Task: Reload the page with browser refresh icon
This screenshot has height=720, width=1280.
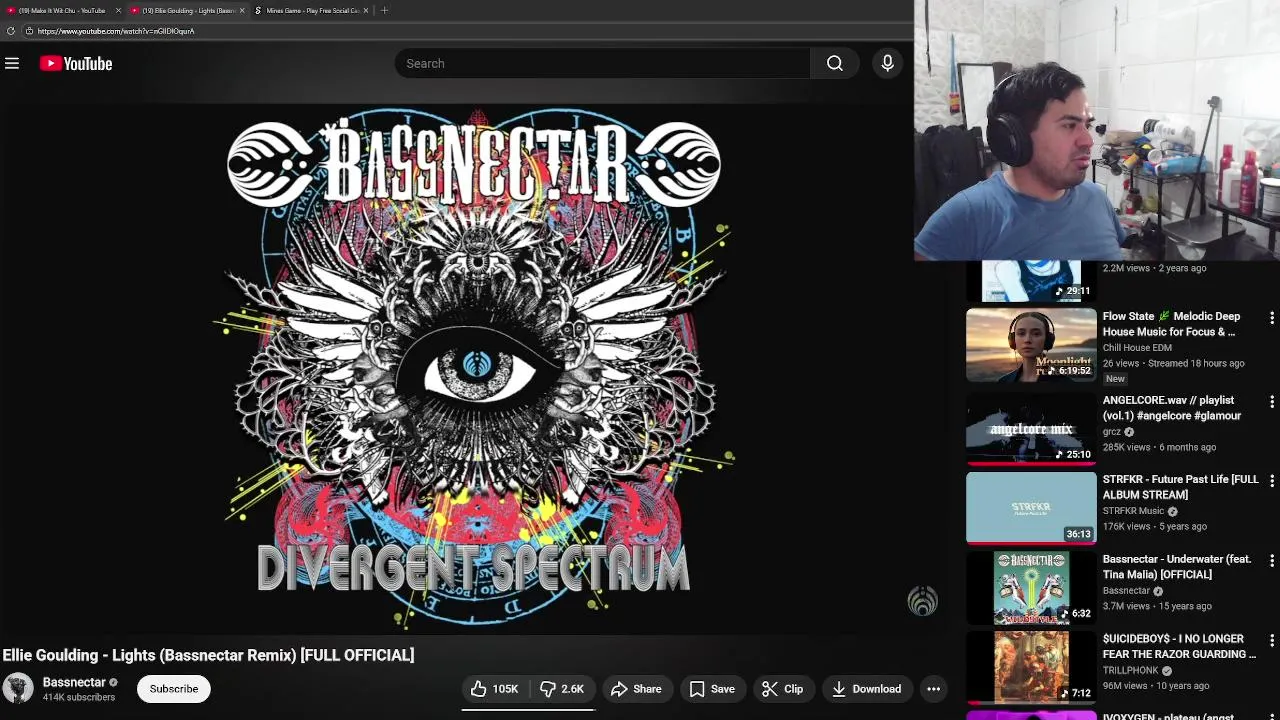Action: click(x=11, y=31)
